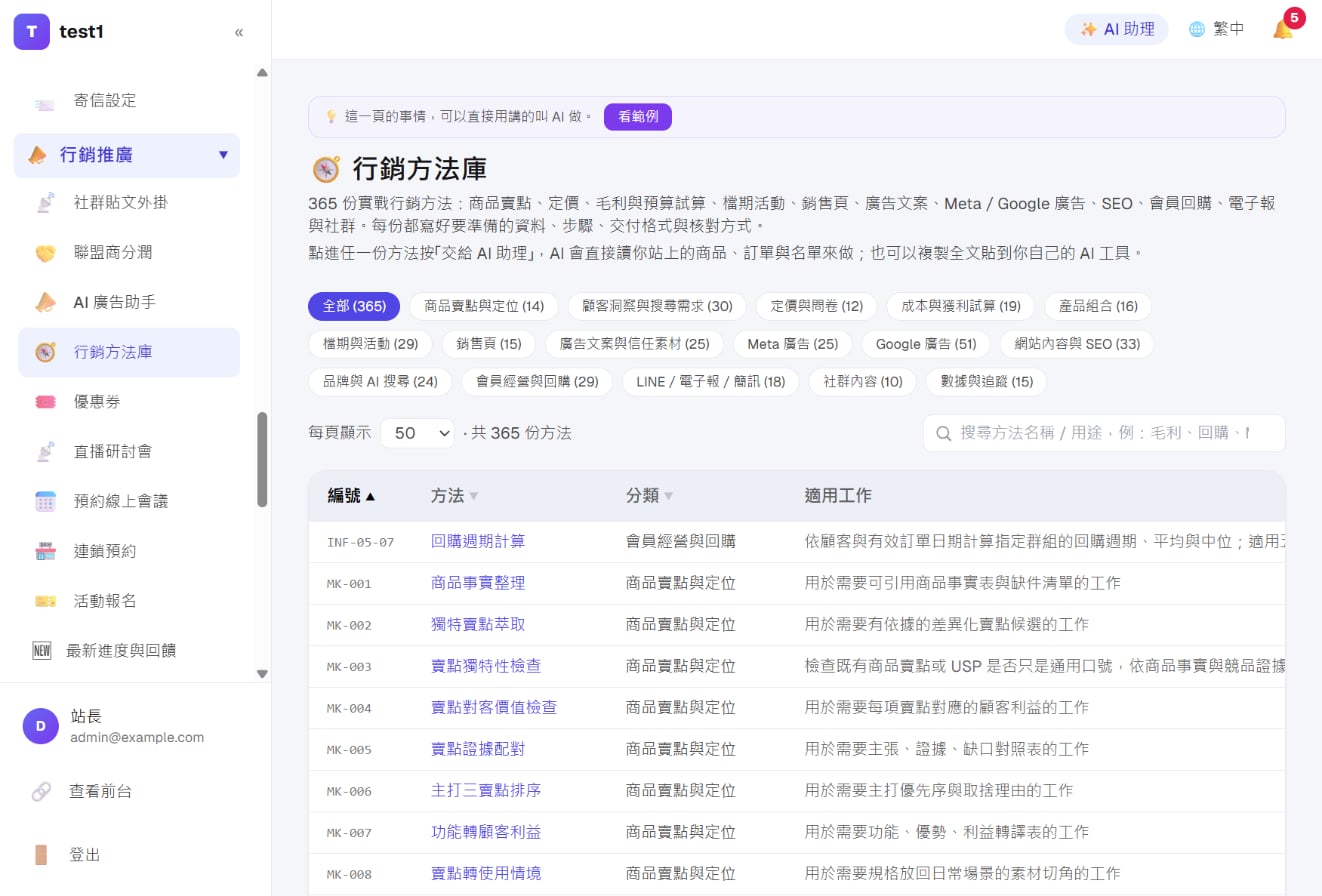The image size is (1322, 896).
Task: Click the magnifier icon in search box
Action: tap(943, 434)
